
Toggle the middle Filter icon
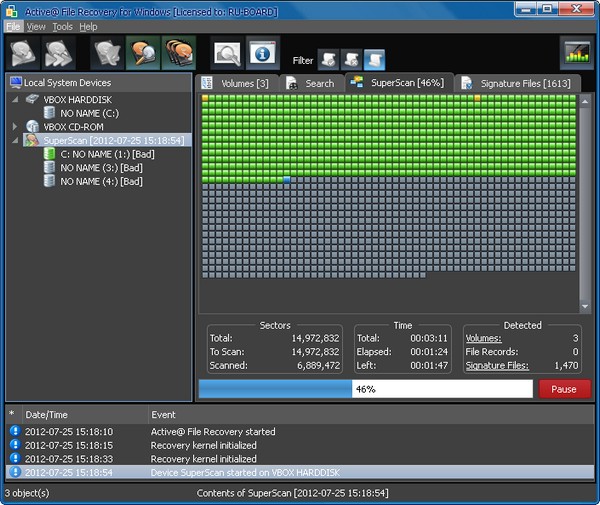click(351, 60)
